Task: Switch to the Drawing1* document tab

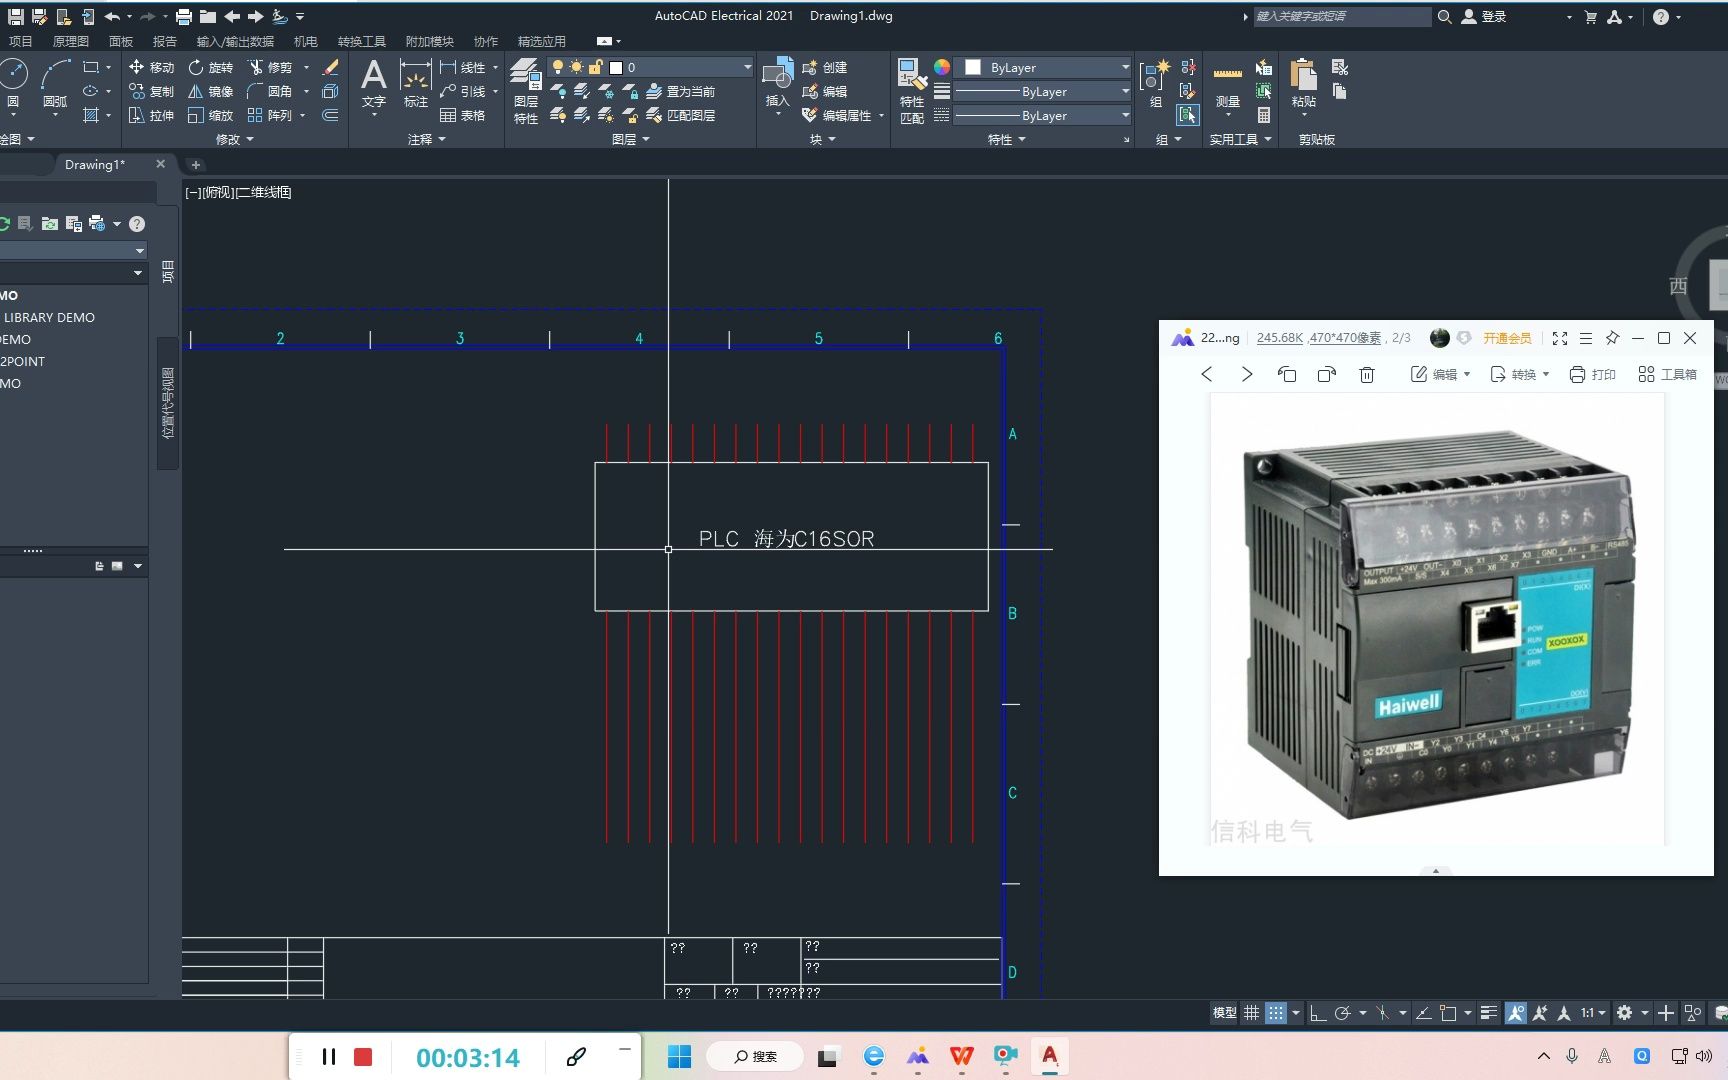Action: (95, 164)
